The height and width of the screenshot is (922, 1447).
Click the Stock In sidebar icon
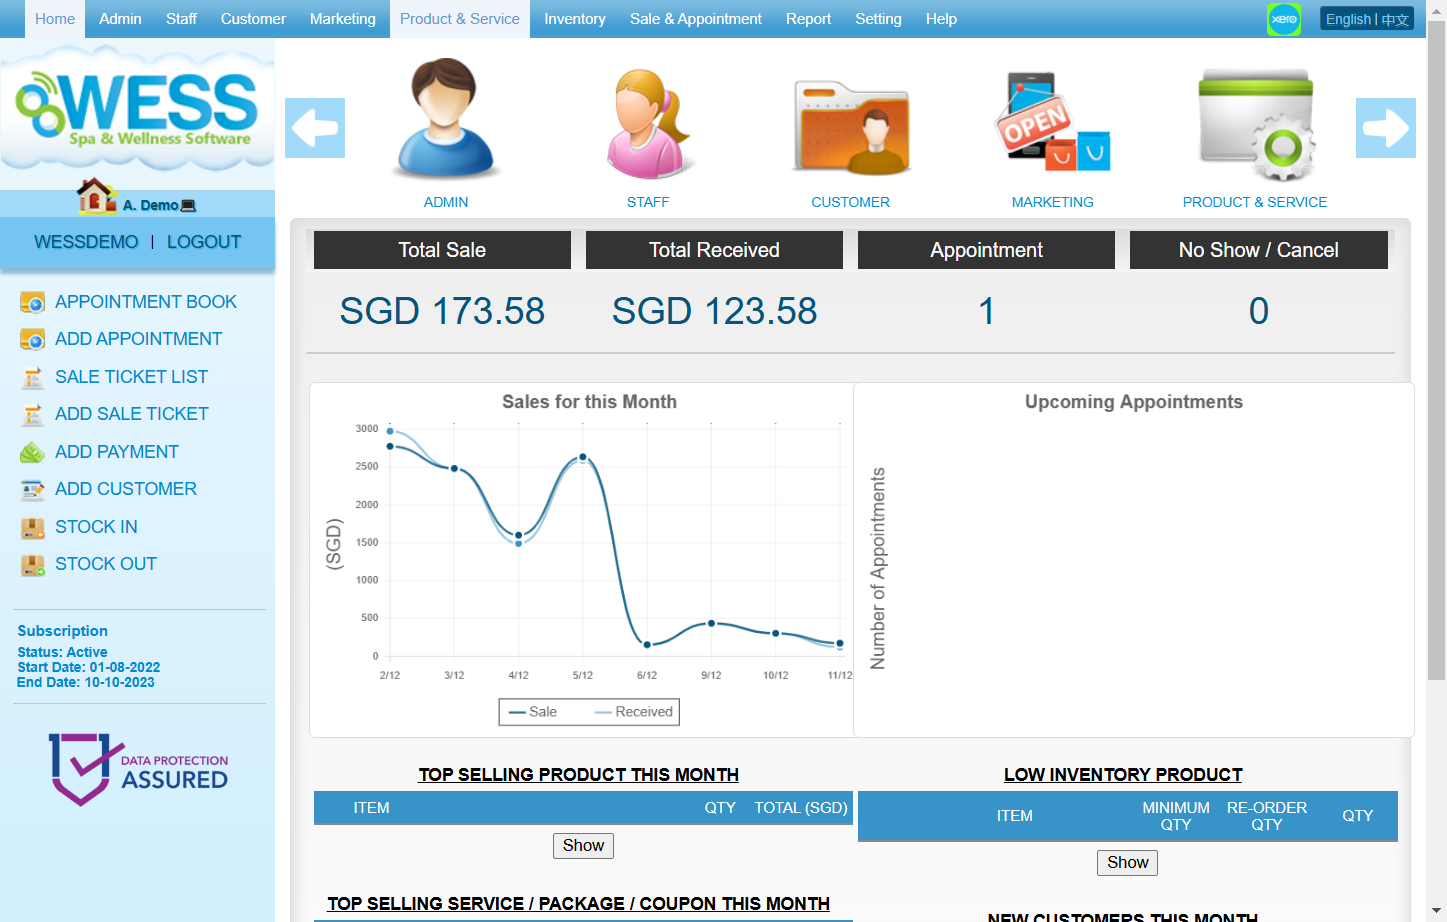pyautogui.click(x=33, y=527)
